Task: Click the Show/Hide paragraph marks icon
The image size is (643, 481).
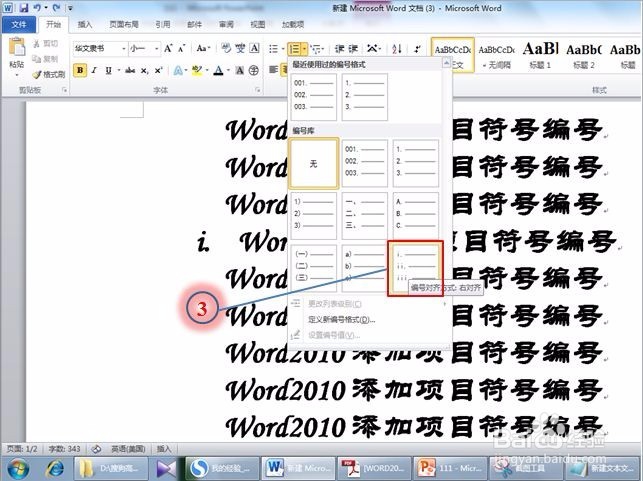Action: tap(417, 49)
